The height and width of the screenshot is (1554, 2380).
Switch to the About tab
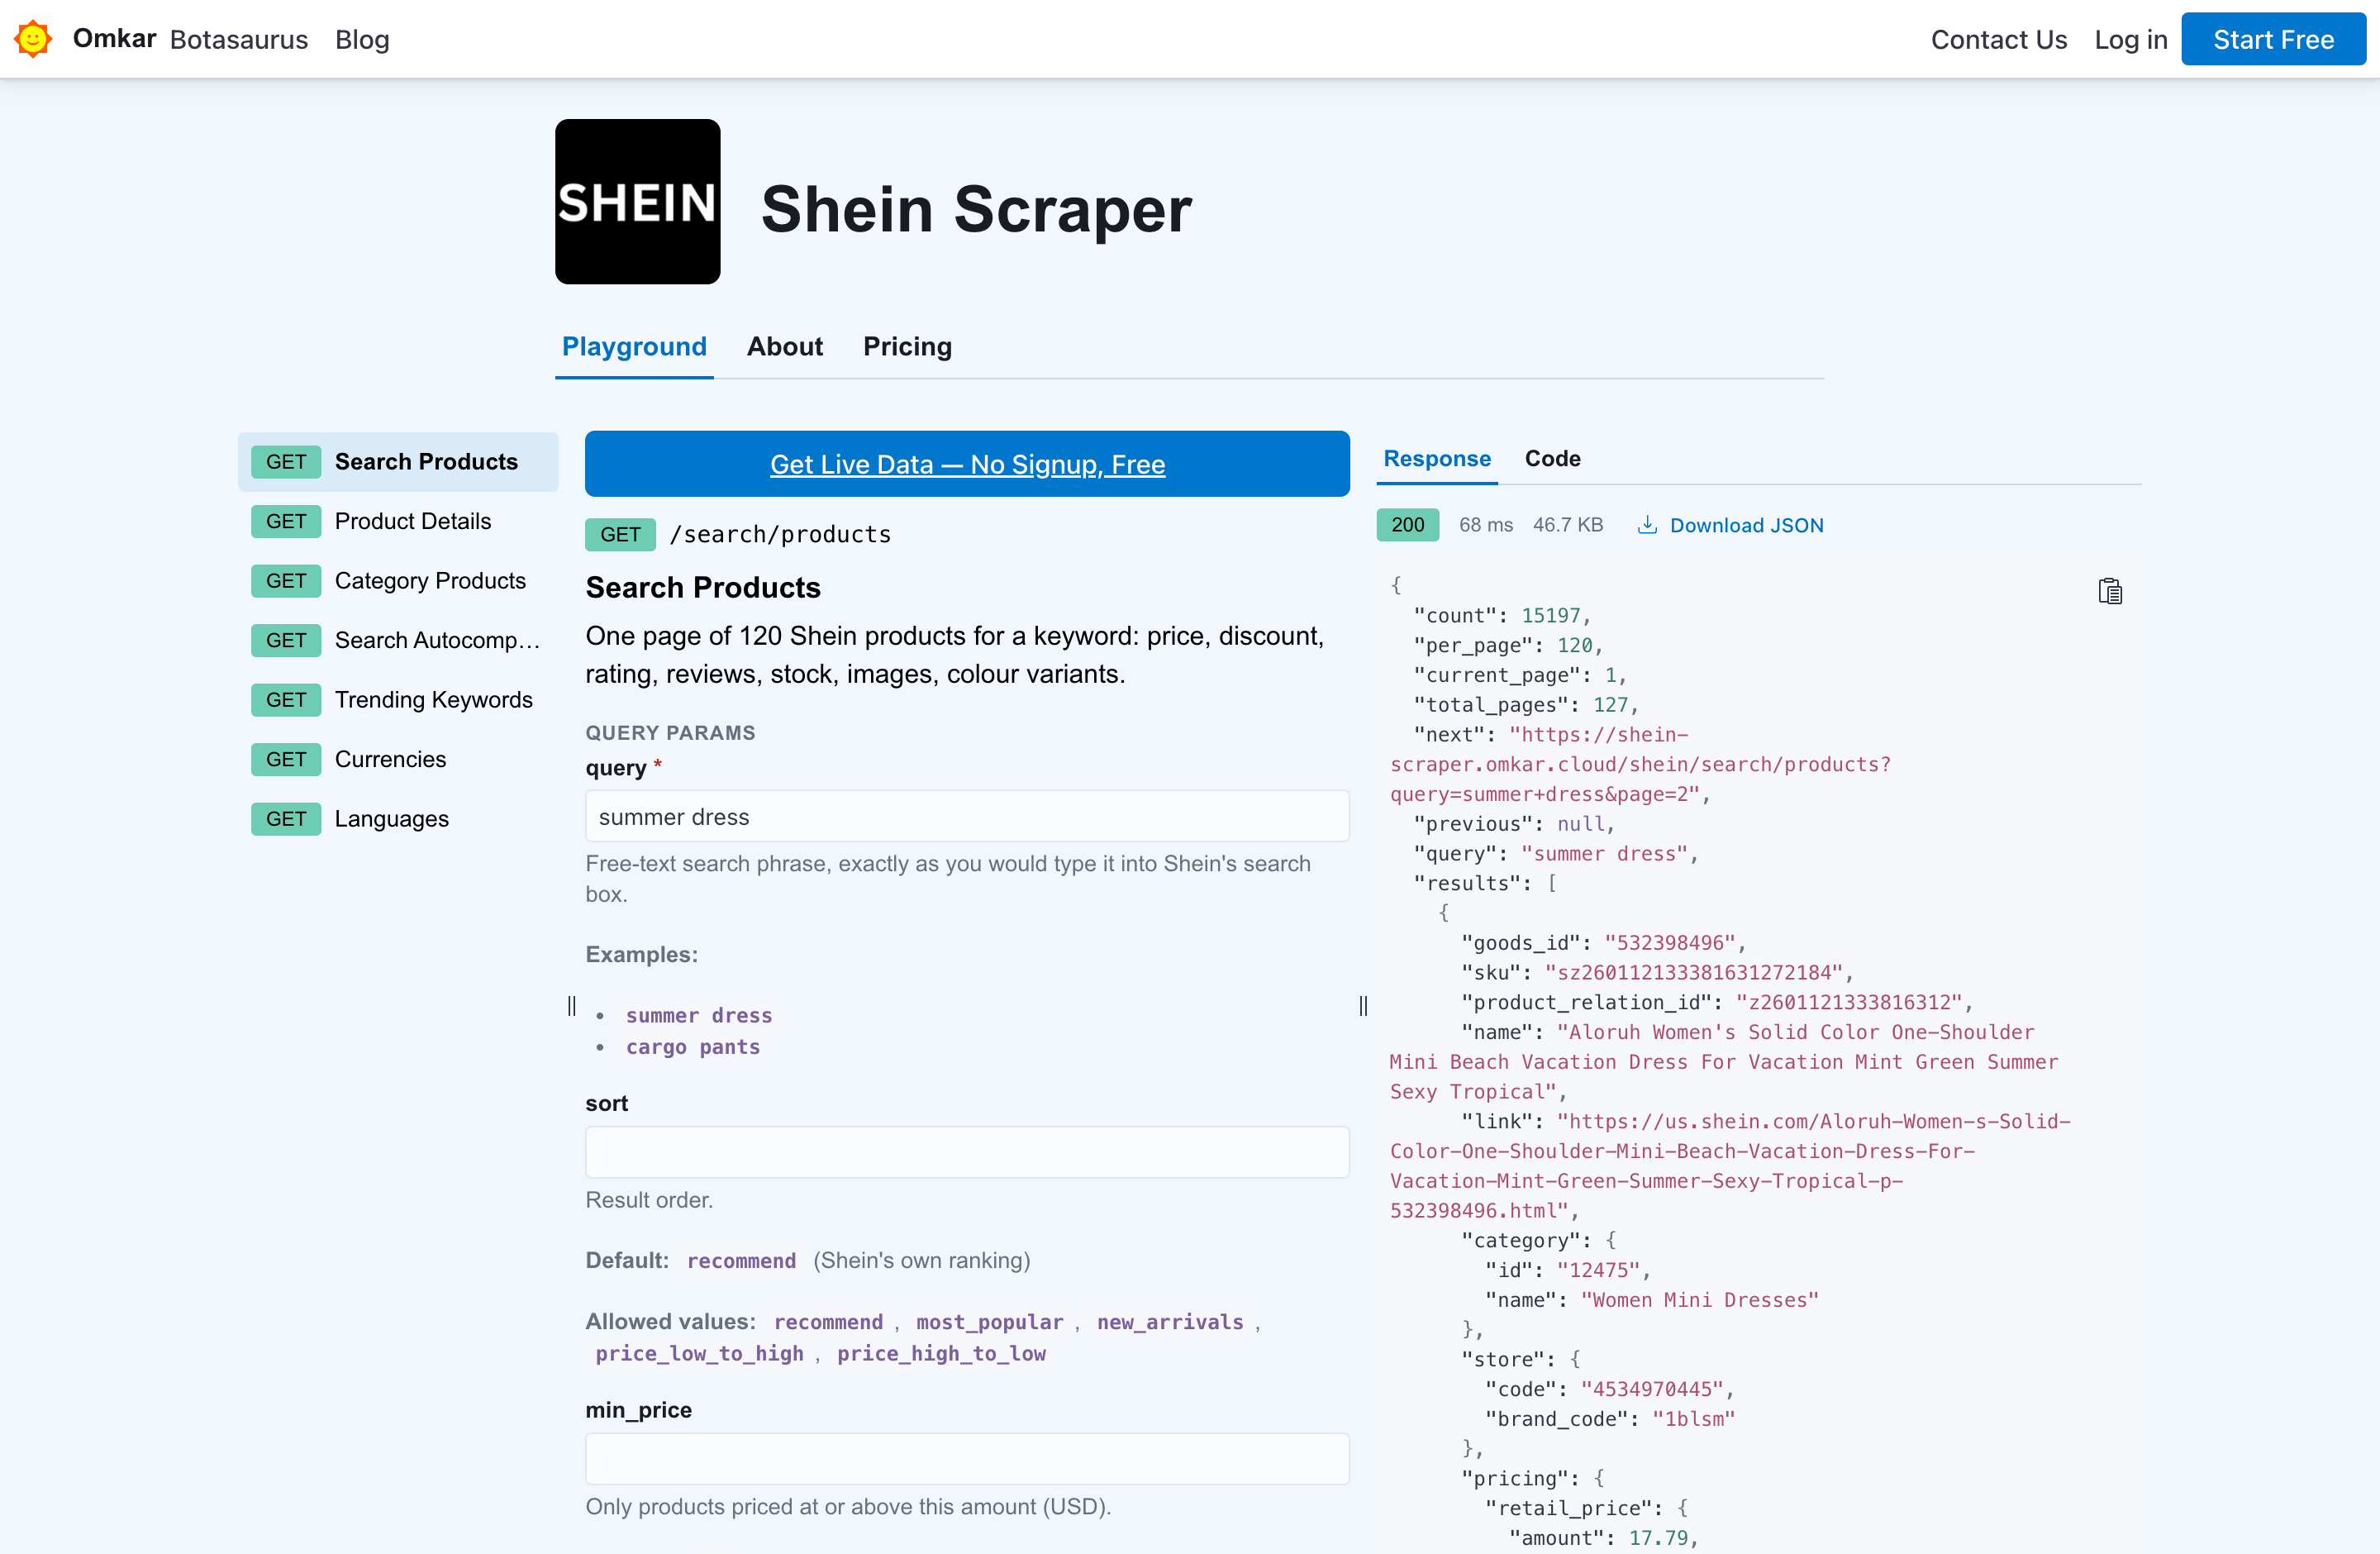[x=785, y=347]
